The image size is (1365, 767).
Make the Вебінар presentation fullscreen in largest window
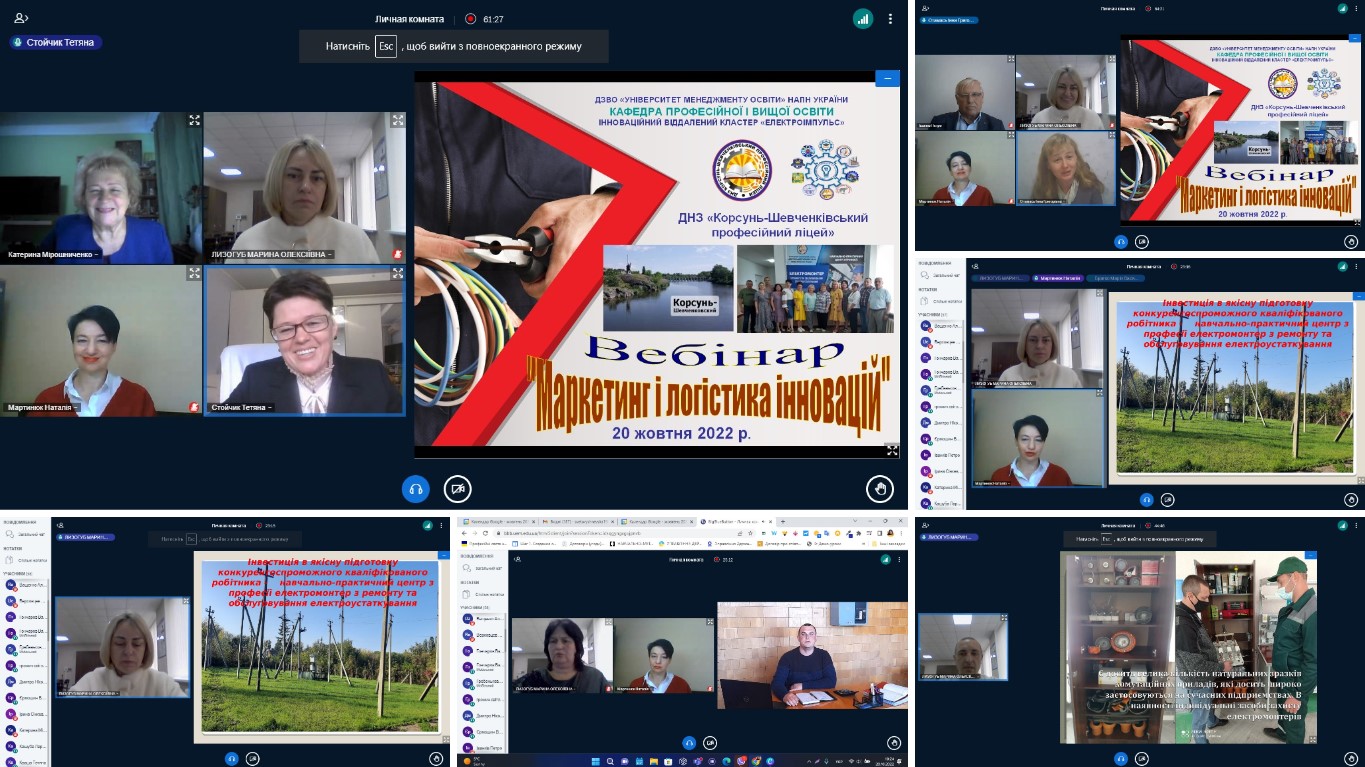[x=892, y=450]
